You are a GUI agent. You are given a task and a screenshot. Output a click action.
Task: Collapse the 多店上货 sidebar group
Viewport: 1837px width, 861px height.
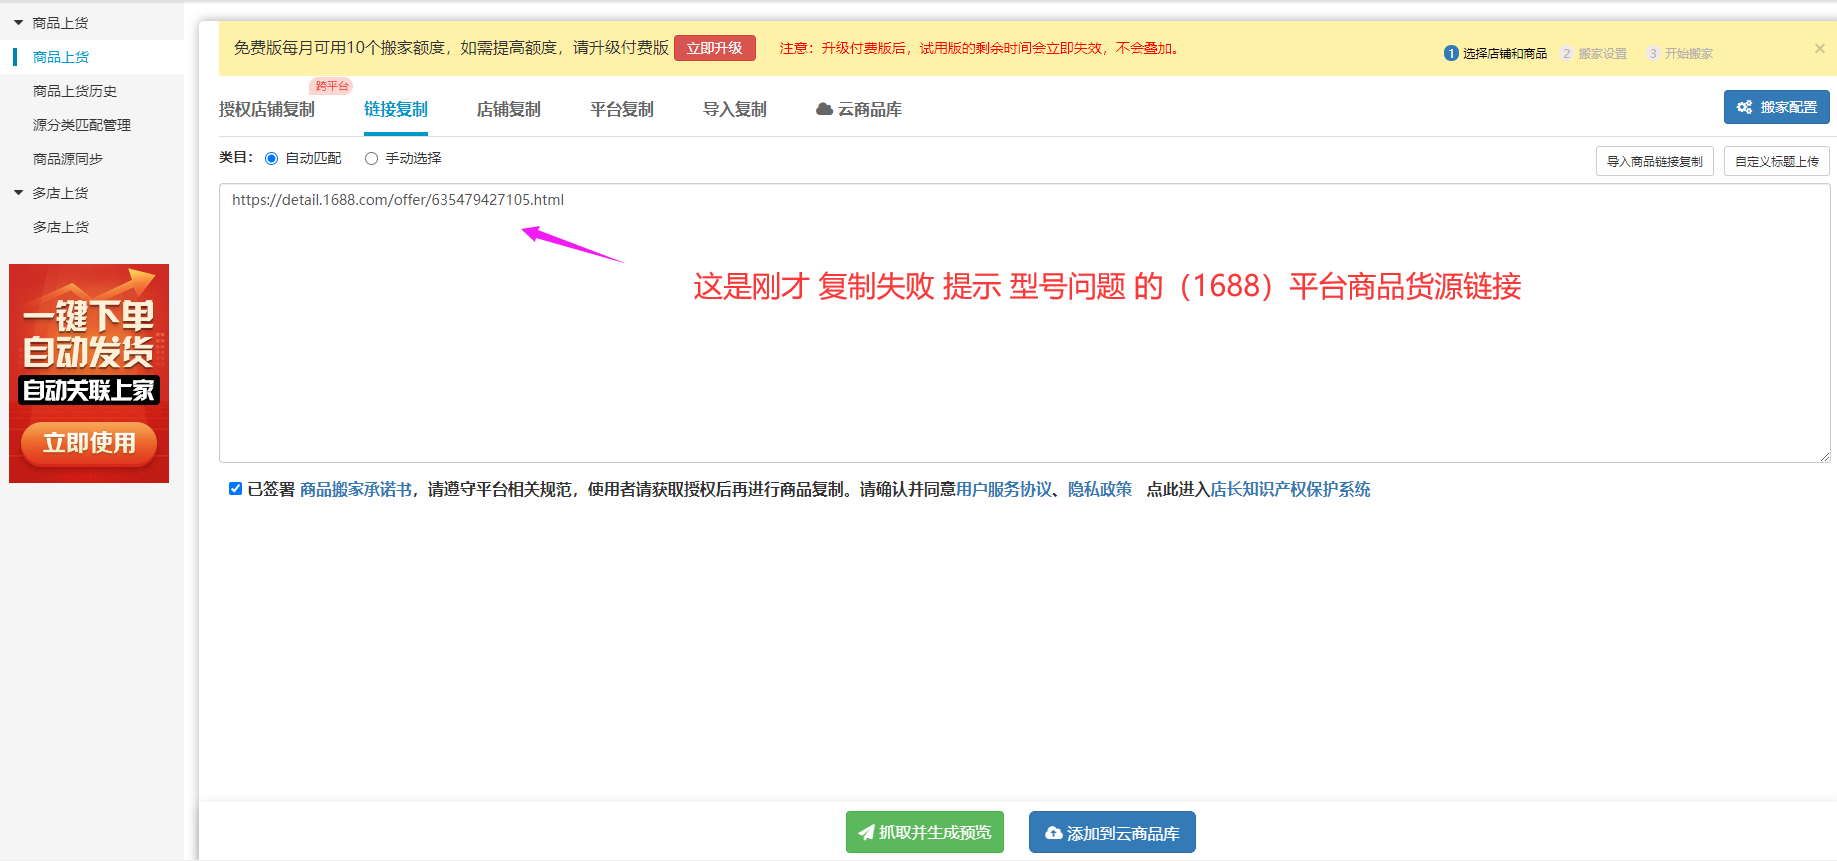18,193
